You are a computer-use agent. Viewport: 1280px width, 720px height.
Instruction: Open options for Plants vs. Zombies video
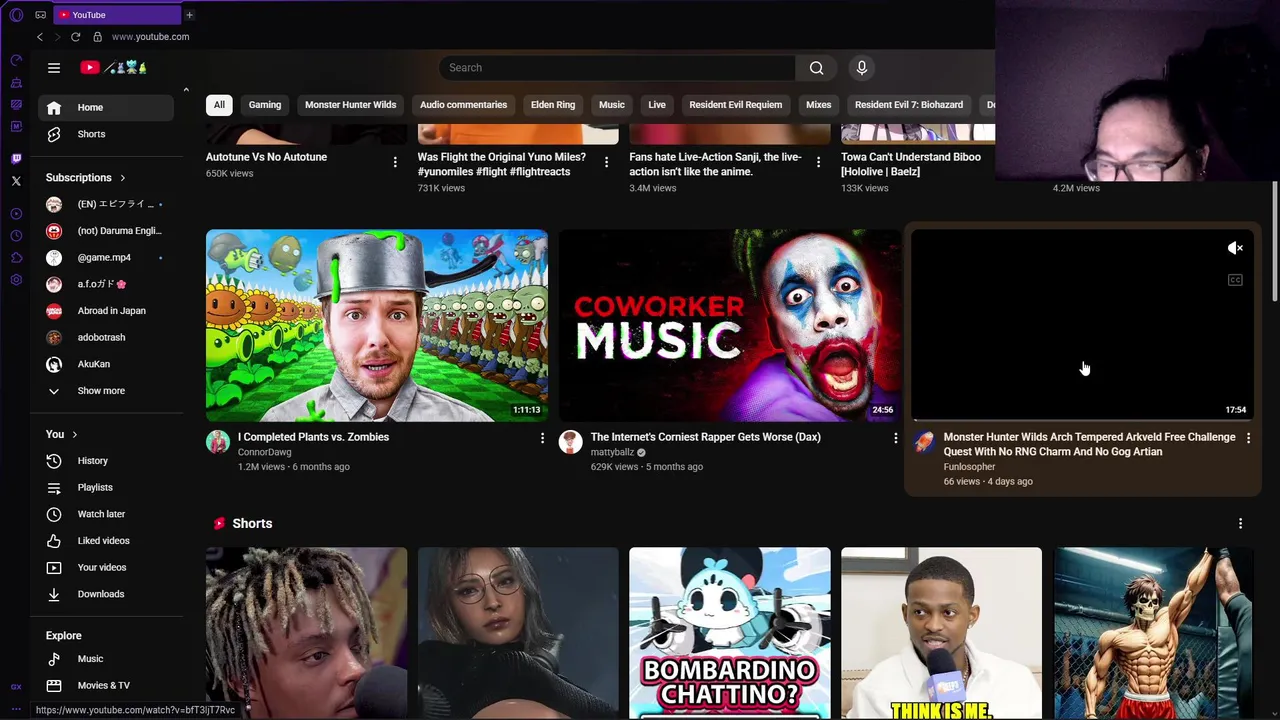click(542, 438)
